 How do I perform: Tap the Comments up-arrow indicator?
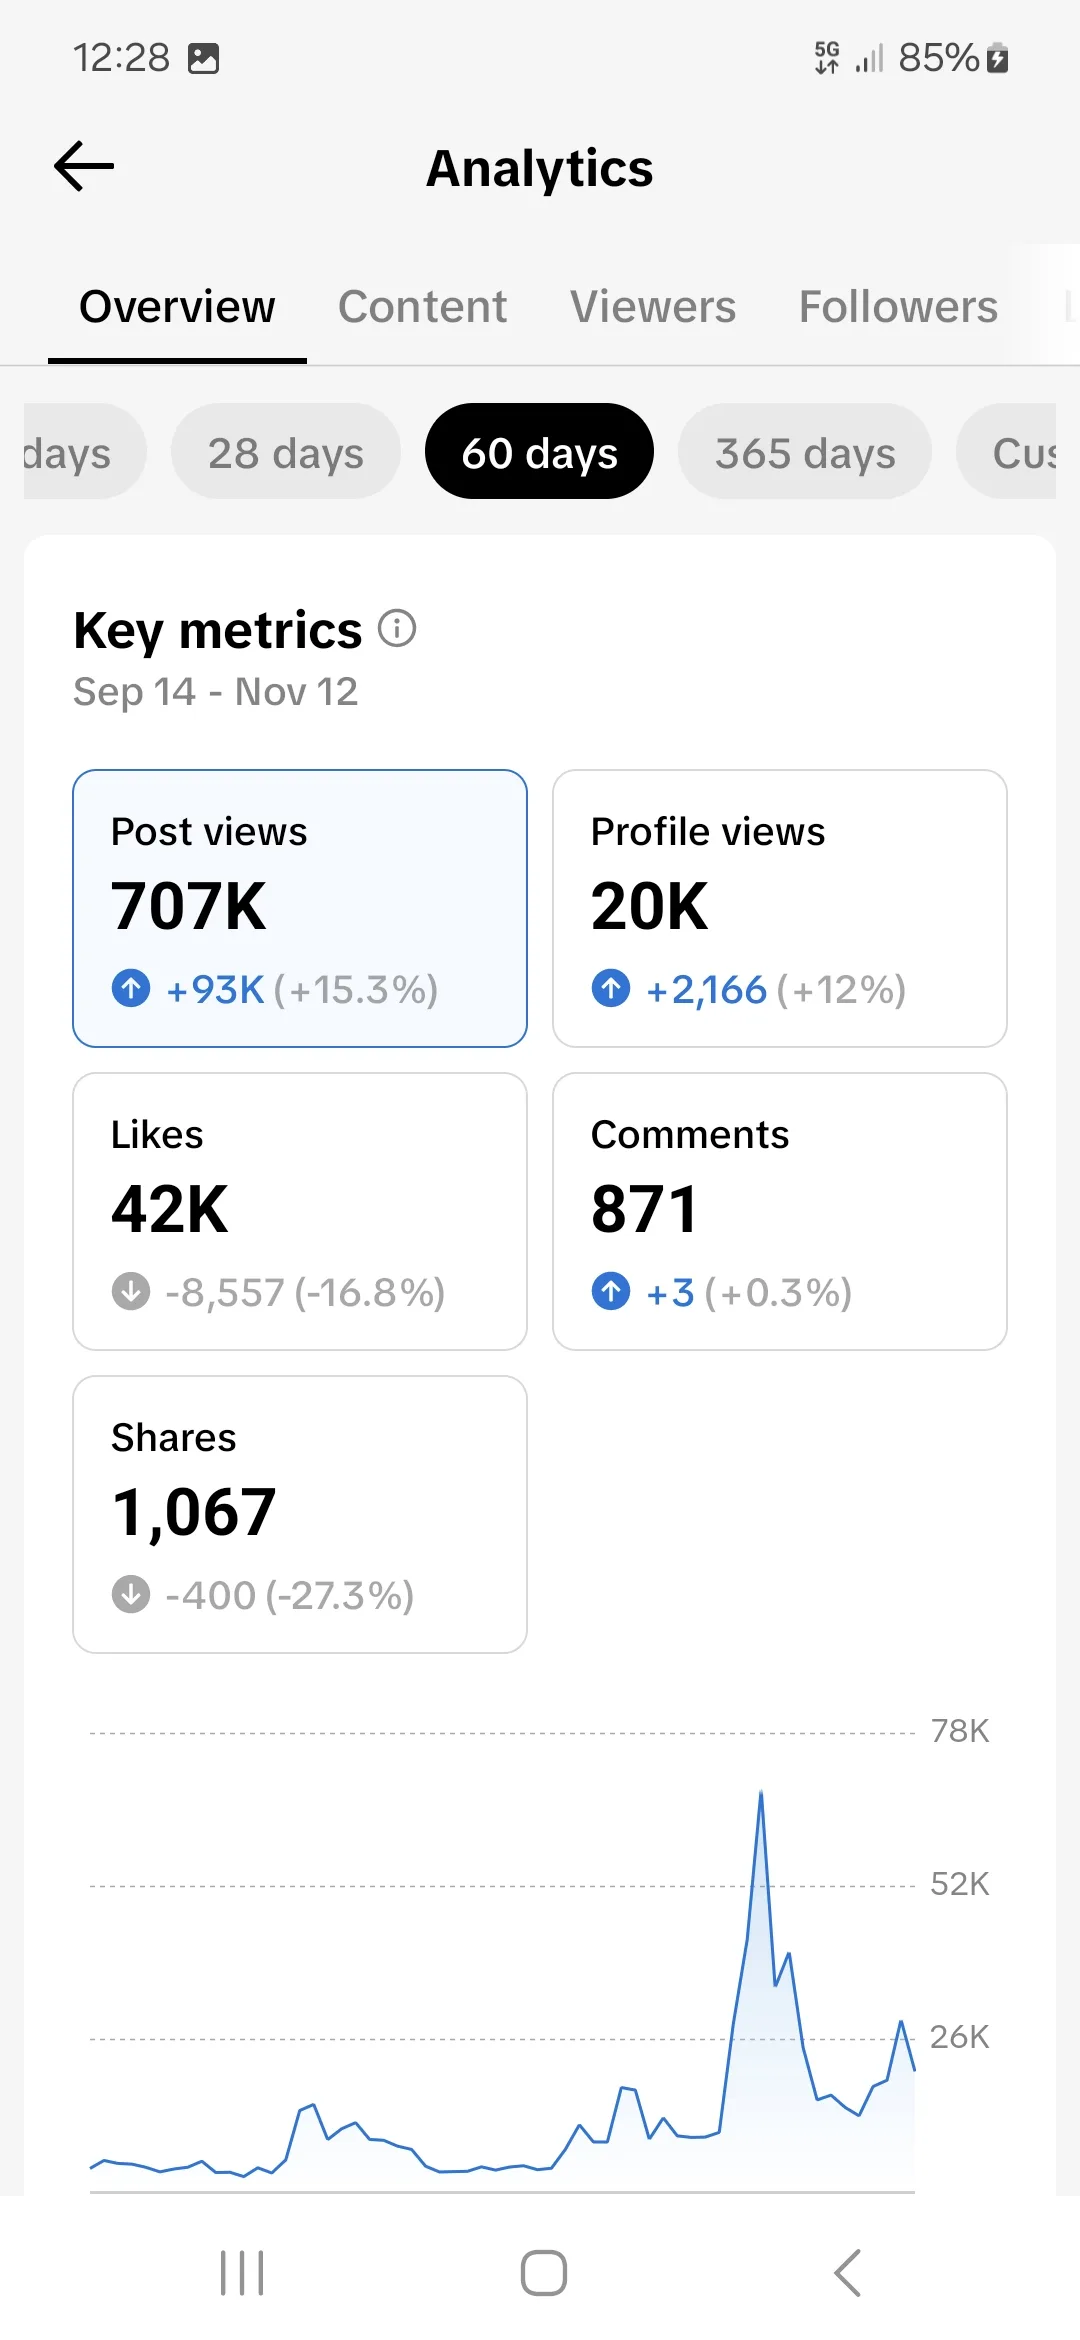pyautogui.click(x=611, y=1291)
